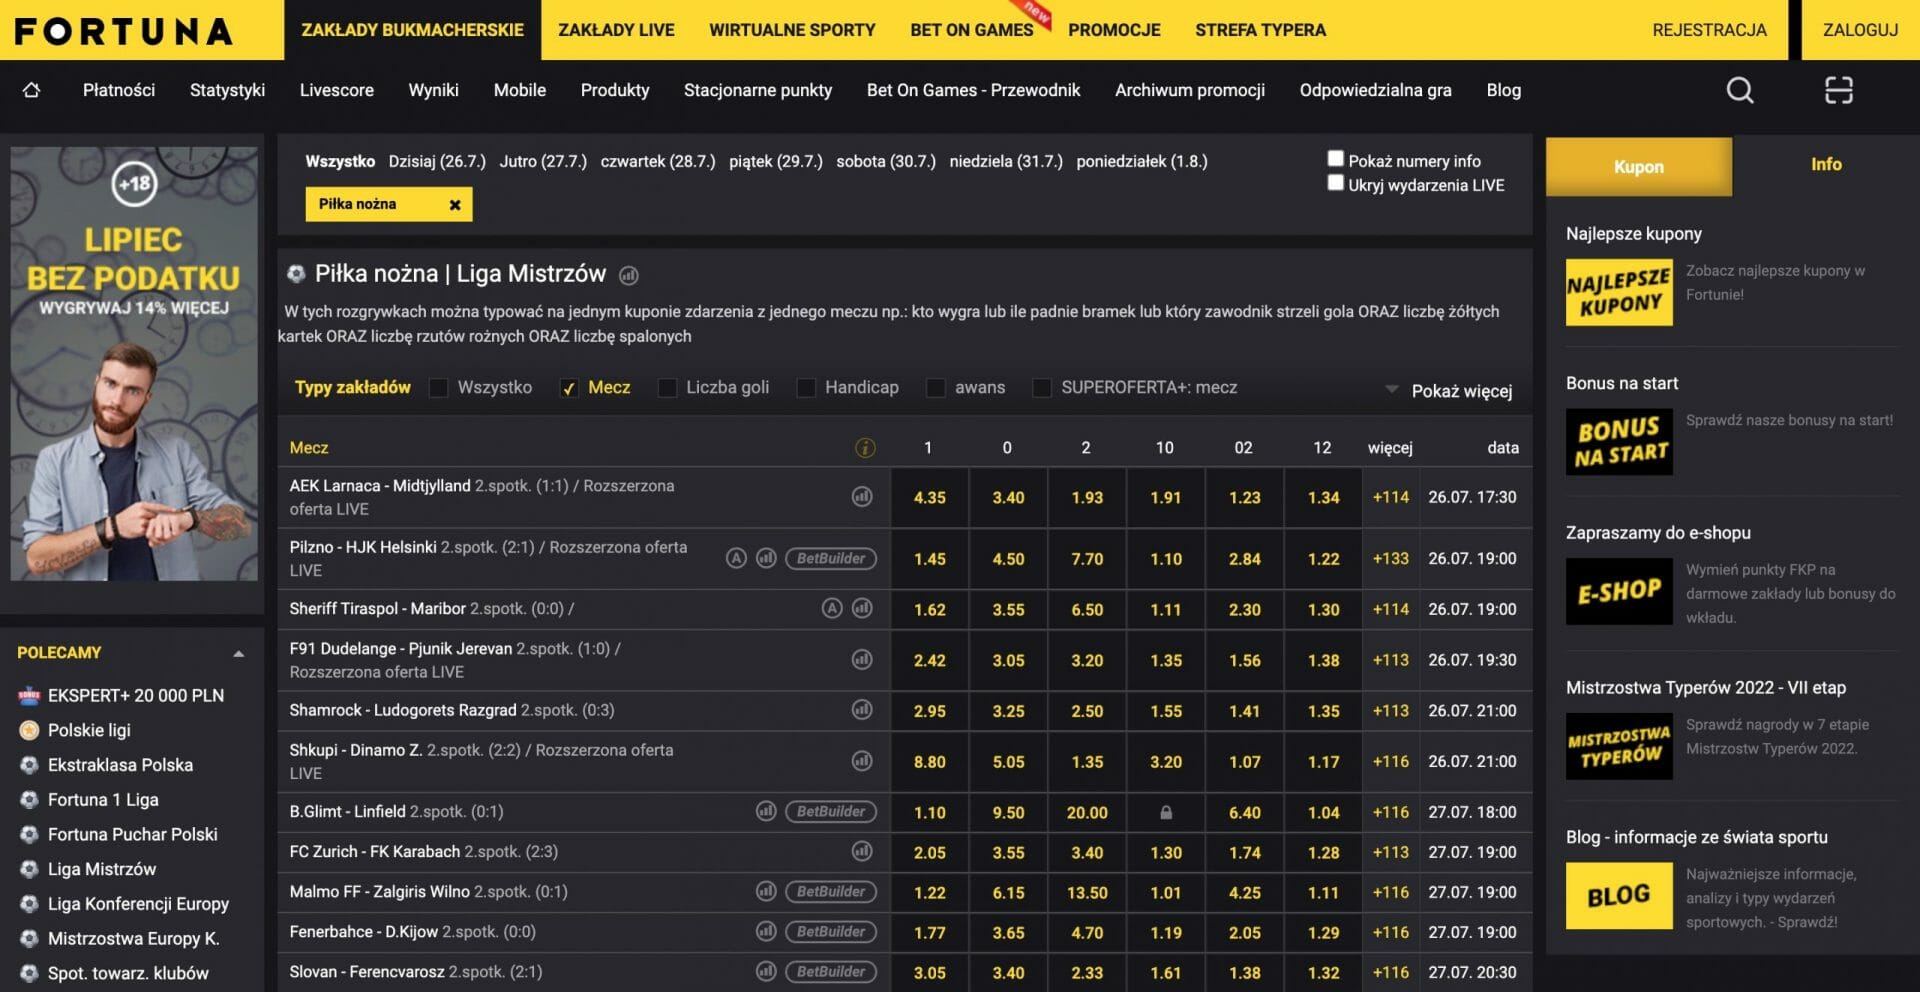Image resolution: width=1920 pixels, height=992 pixels.
Task: Open the Livescore menu item
Action: click(x=337, y=90)
